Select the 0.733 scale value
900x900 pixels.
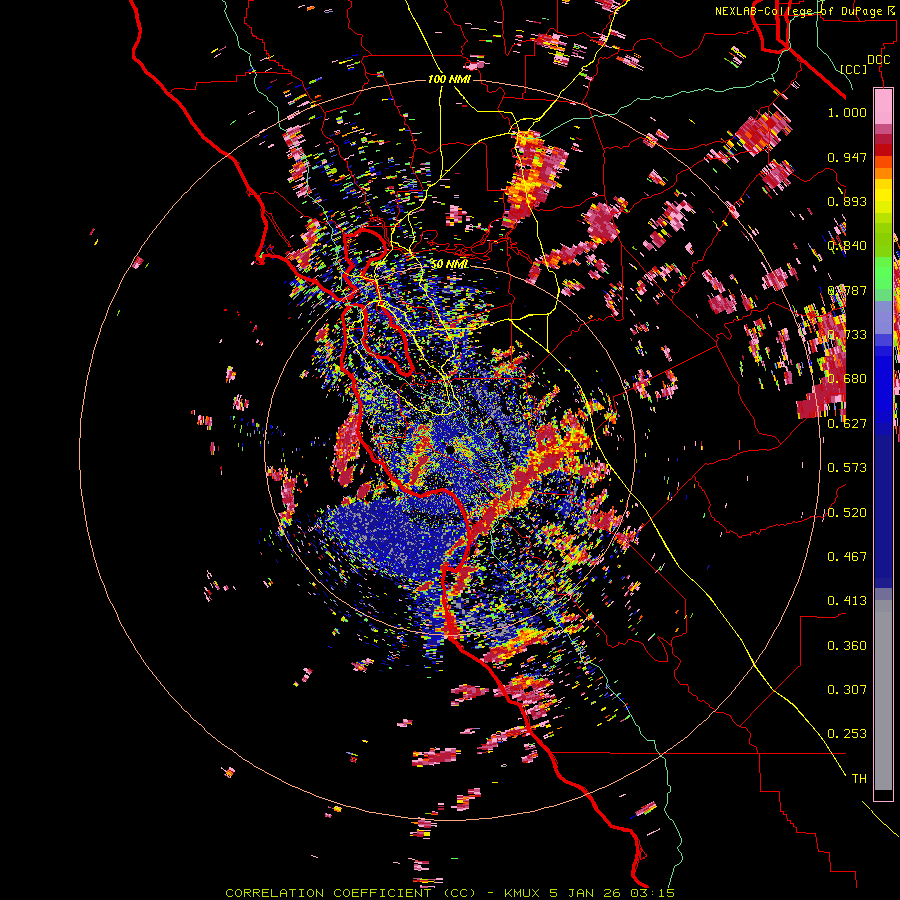[x=847, y=335]
